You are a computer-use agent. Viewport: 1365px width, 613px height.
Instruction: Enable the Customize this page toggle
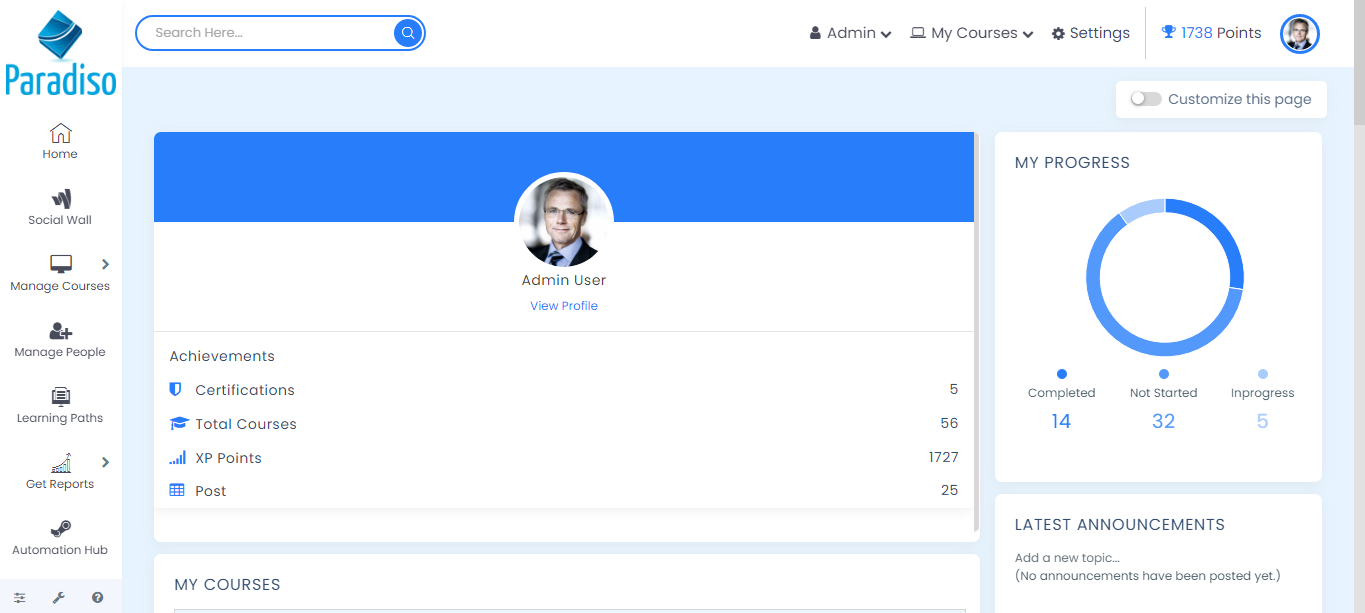[x=1145, y=99]
